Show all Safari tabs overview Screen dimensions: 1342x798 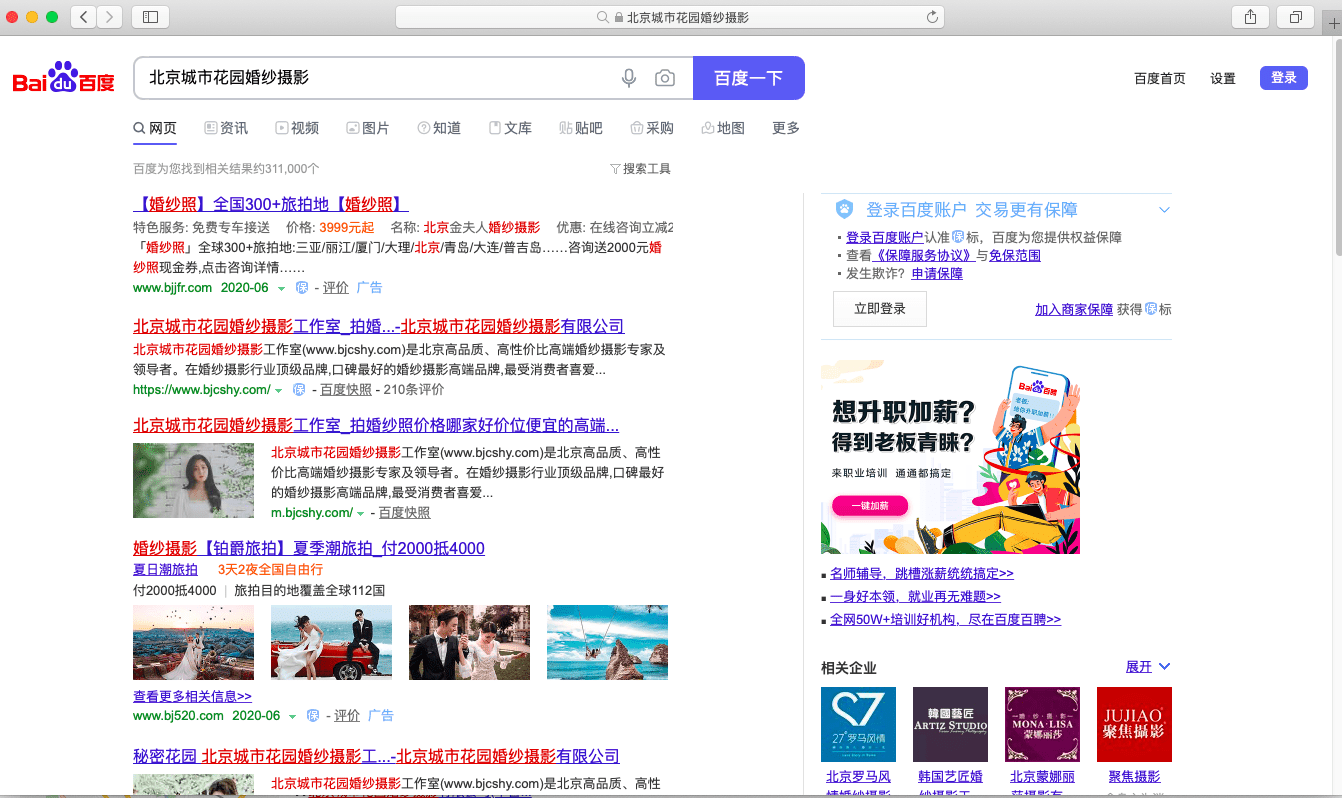point(1295,17)
